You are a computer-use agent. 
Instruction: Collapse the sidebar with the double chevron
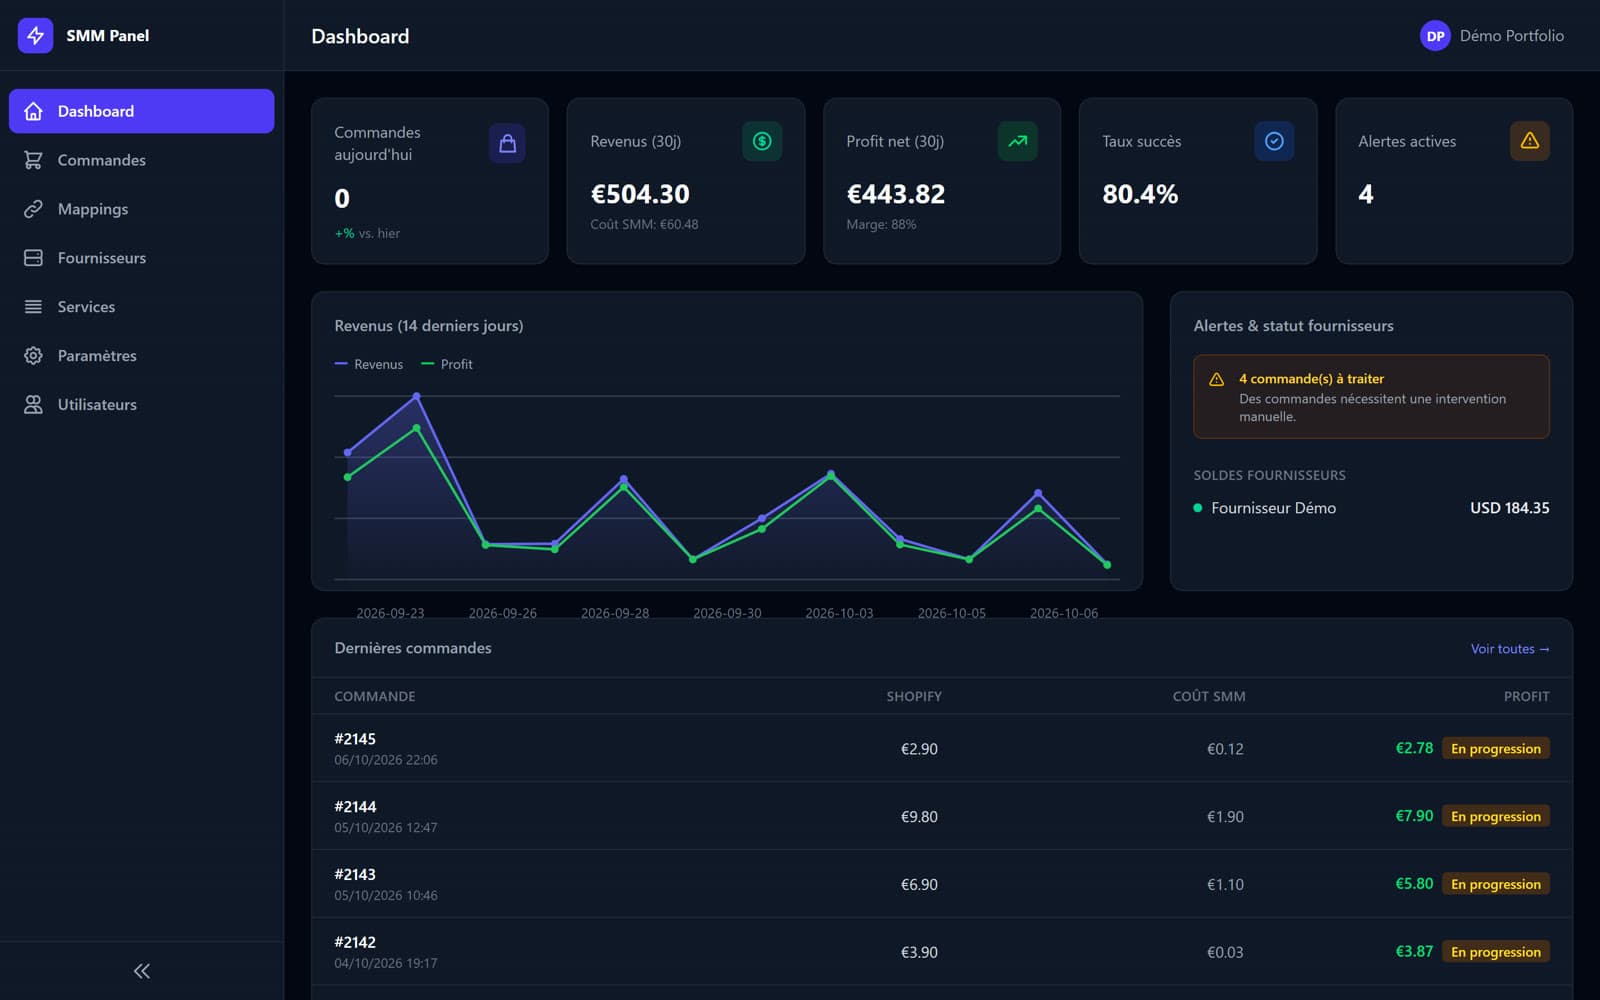pyautogui.click(x=142, y=971)
